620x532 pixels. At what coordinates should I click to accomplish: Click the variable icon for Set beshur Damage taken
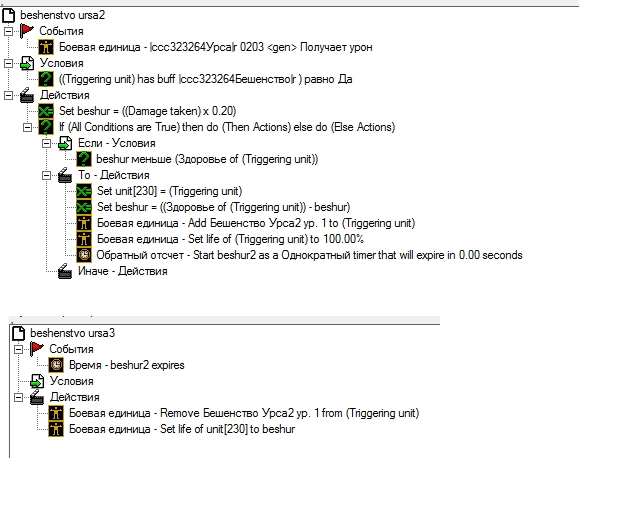click(46, 111)
